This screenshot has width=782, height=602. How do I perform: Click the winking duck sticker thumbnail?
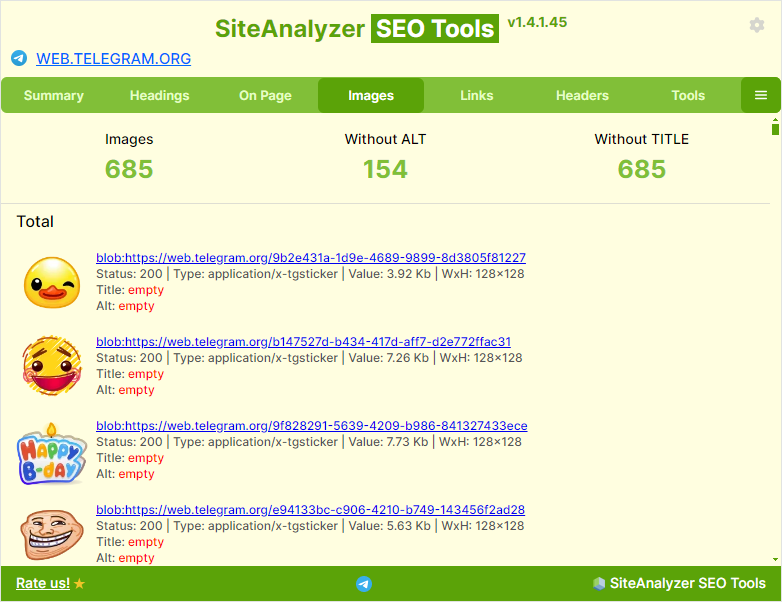[52, 283]
